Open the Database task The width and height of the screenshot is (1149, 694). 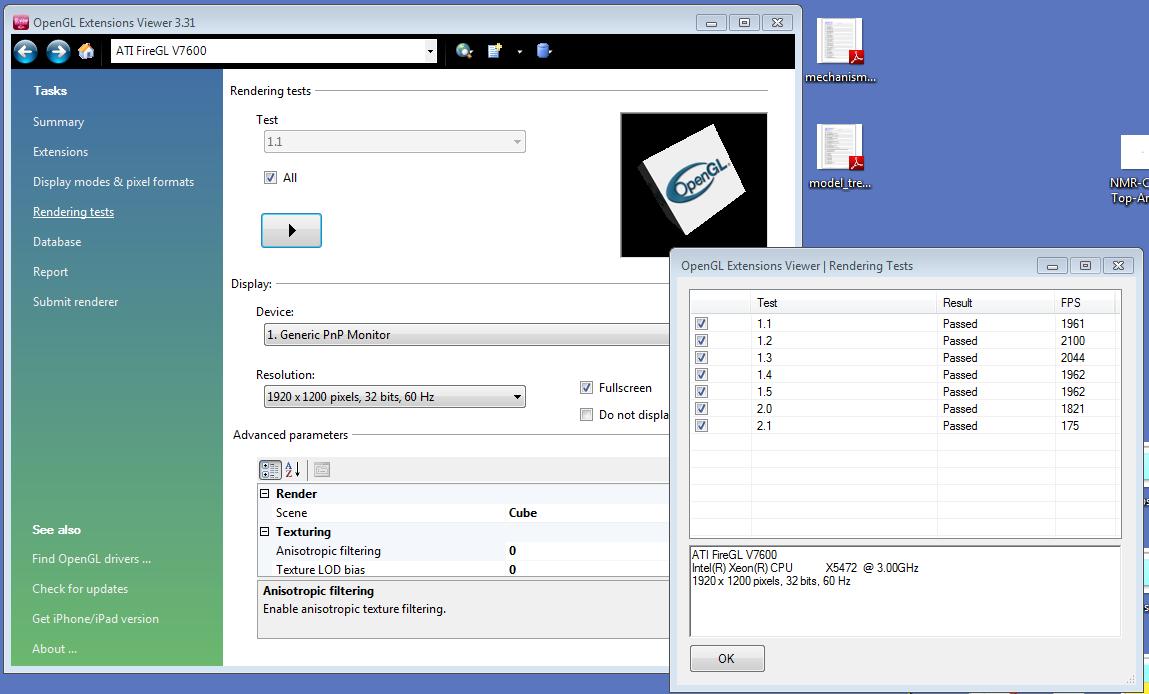point(57,242)
